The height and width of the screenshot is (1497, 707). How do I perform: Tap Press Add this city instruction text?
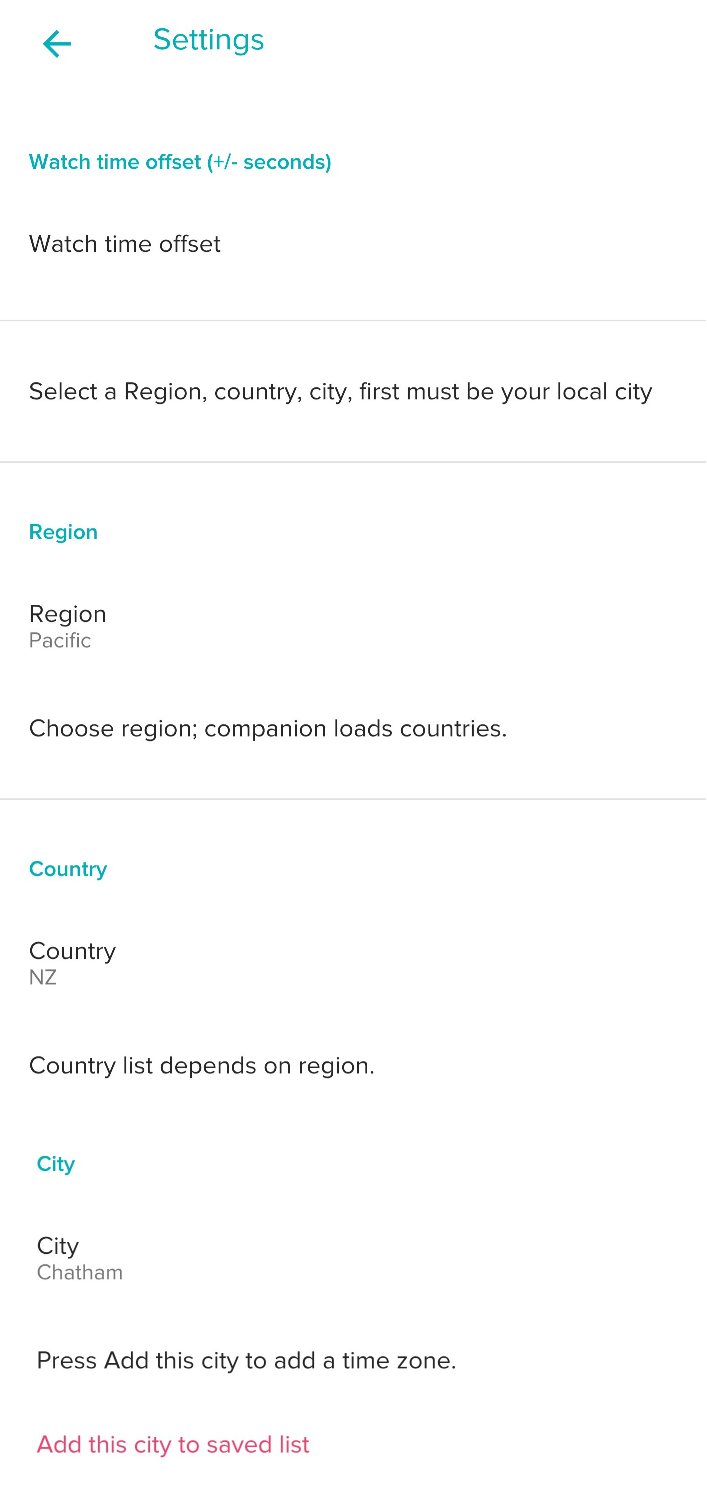click(245, 1360)
